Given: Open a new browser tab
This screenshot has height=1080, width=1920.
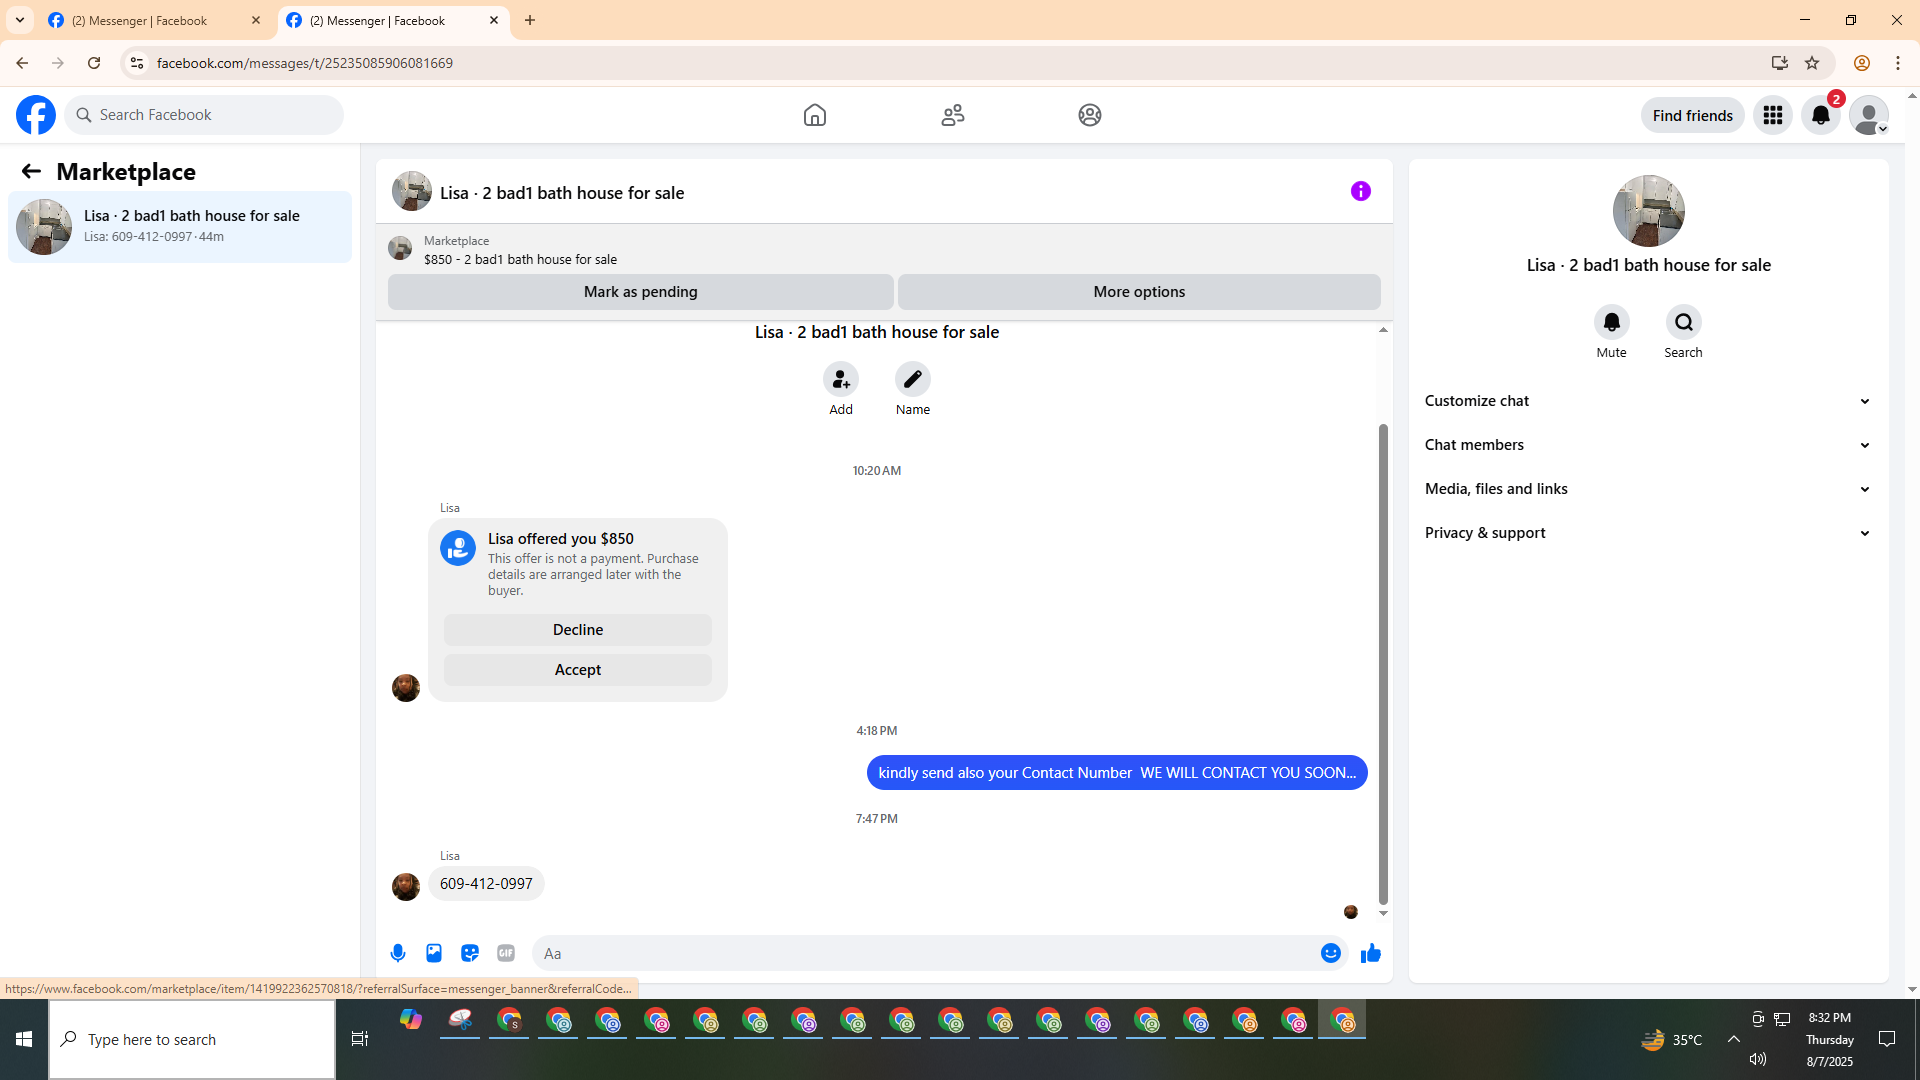Looking at the screenshot, I should point(530,20).
